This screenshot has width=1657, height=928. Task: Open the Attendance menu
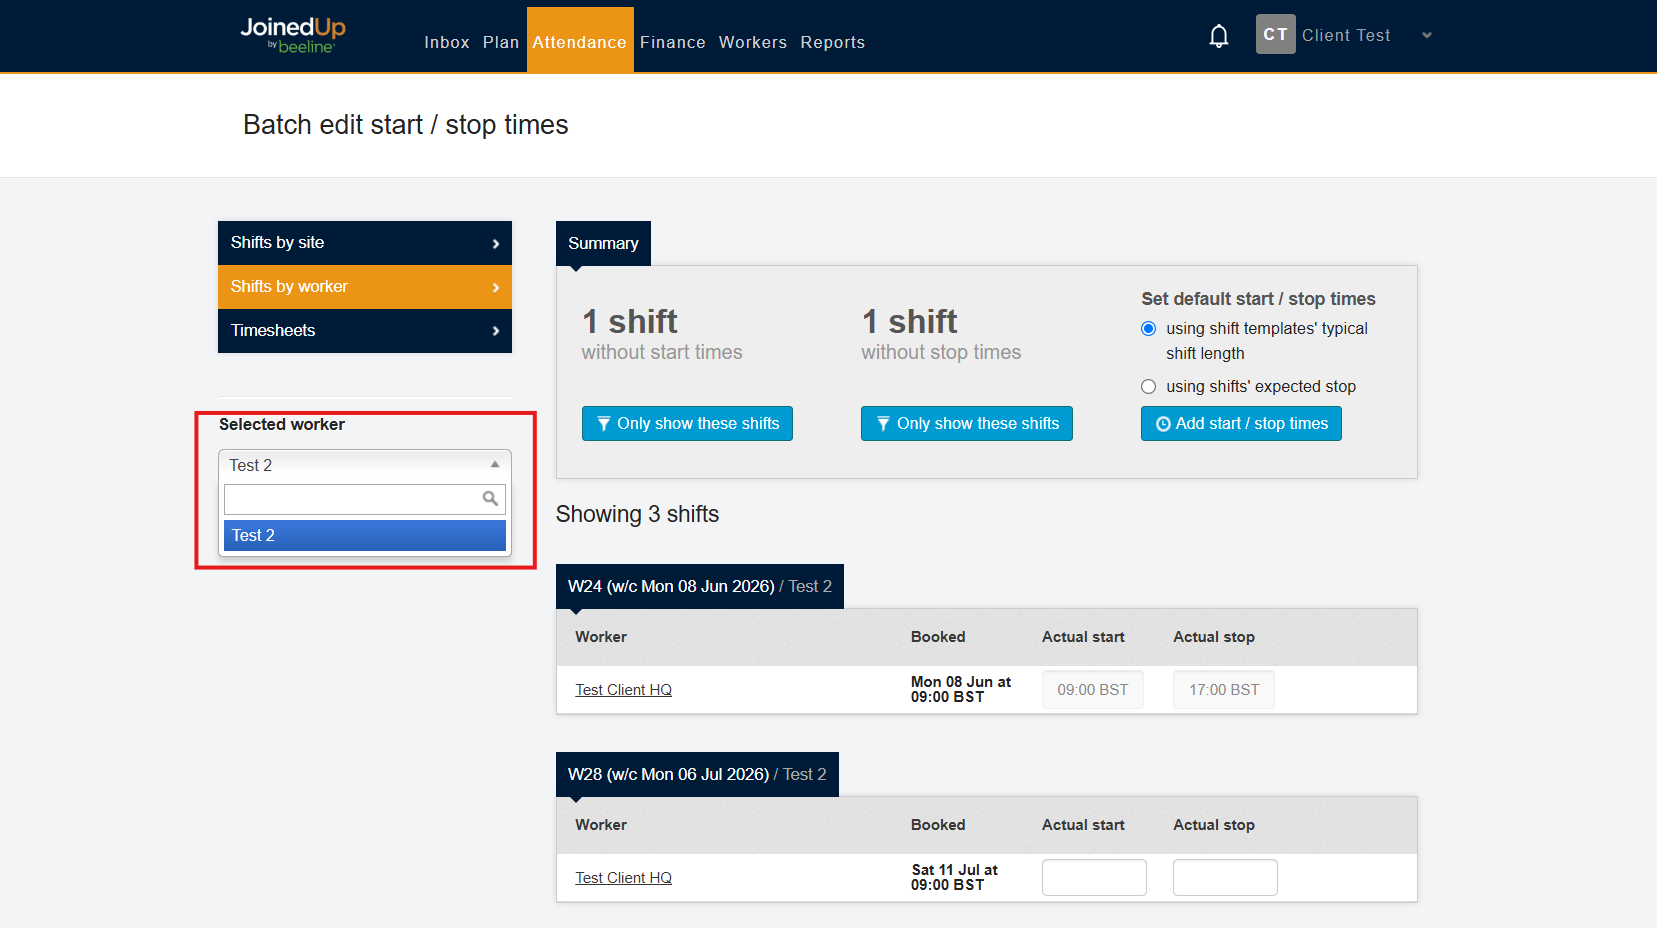coord(580,40)
